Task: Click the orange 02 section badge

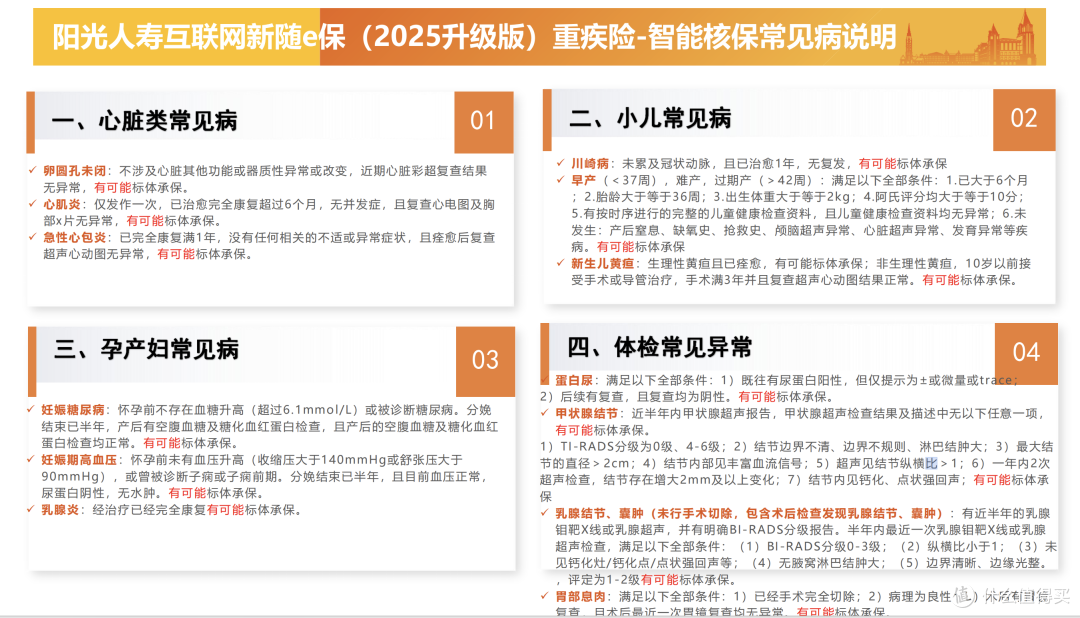Action: (x=1024, y=119)
